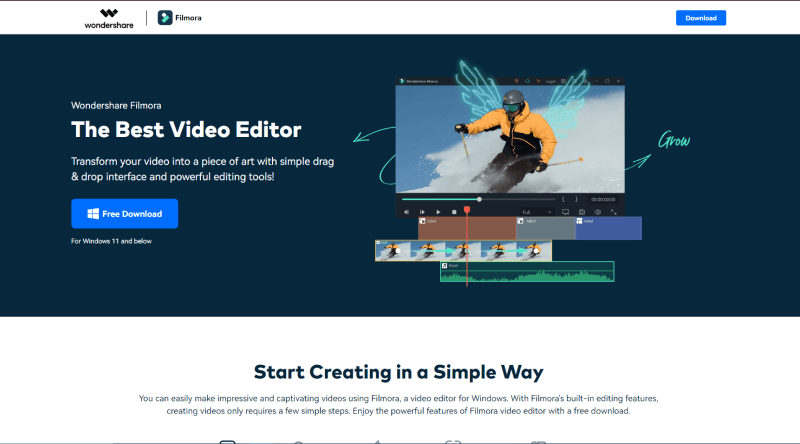The width and height of the screenshot is (800, 444).
Task: Click the 'Wondershare Filmora' subtitle text
Action: (x=116, y=106)
